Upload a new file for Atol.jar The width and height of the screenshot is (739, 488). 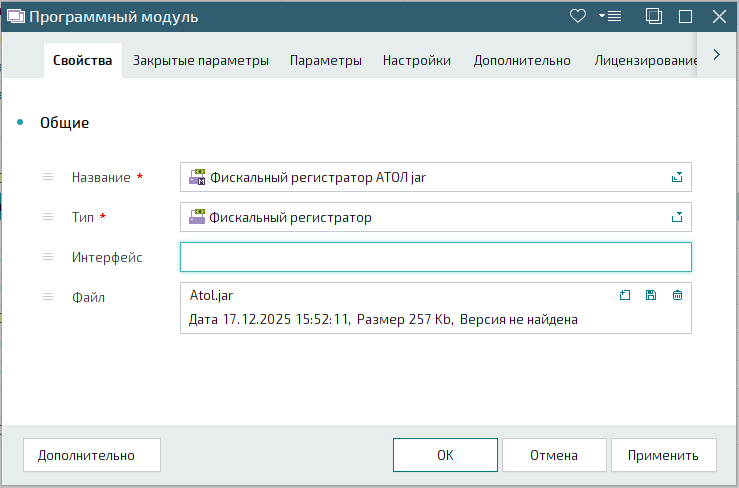(x=625, y=295)
